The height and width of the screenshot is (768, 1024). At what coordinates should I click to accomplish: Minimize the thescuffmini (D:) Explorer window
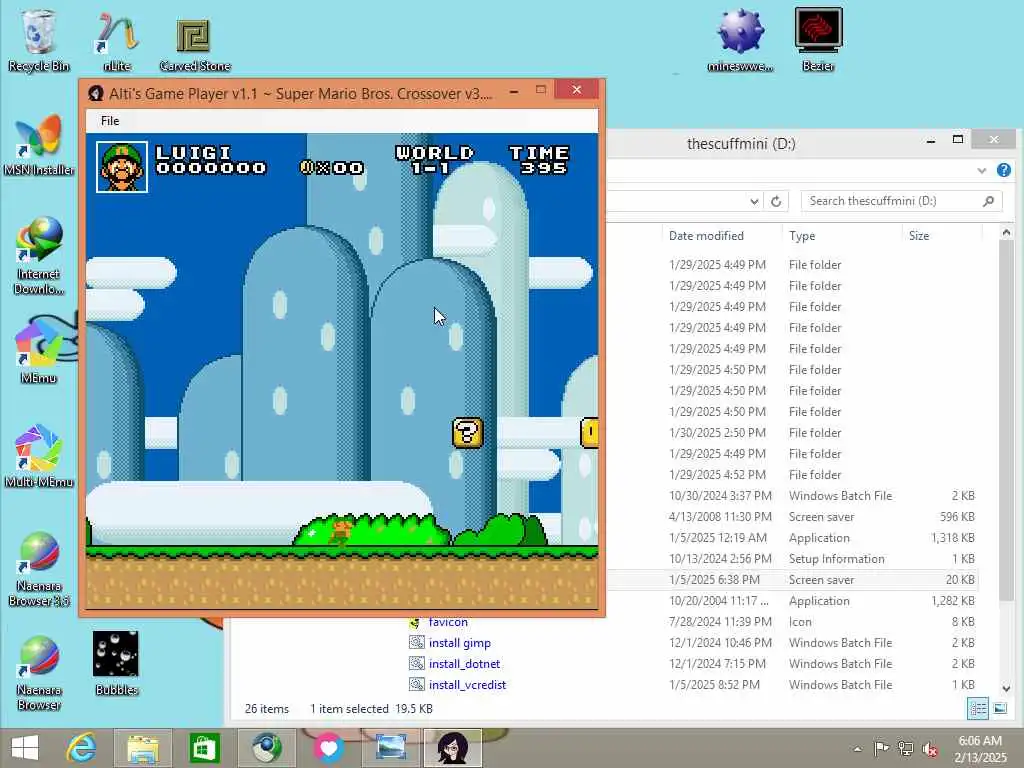[x=931, y=140]
